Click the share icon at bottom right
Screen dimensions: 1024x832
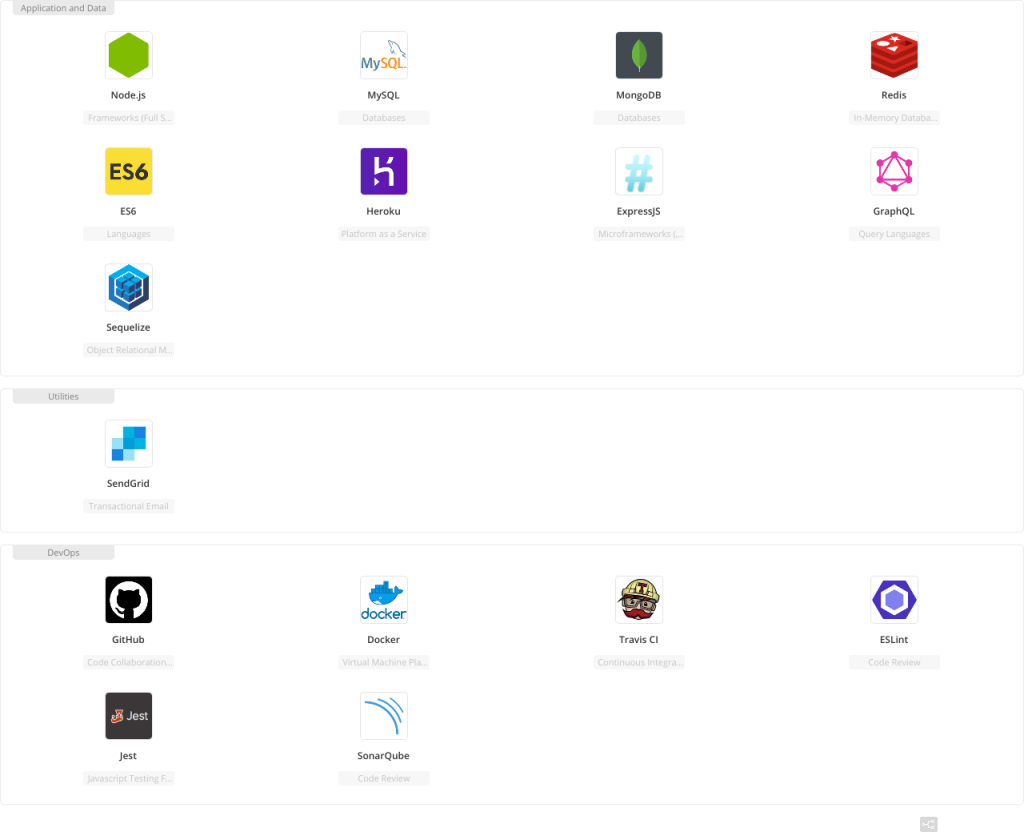click(x=928, y=824)
